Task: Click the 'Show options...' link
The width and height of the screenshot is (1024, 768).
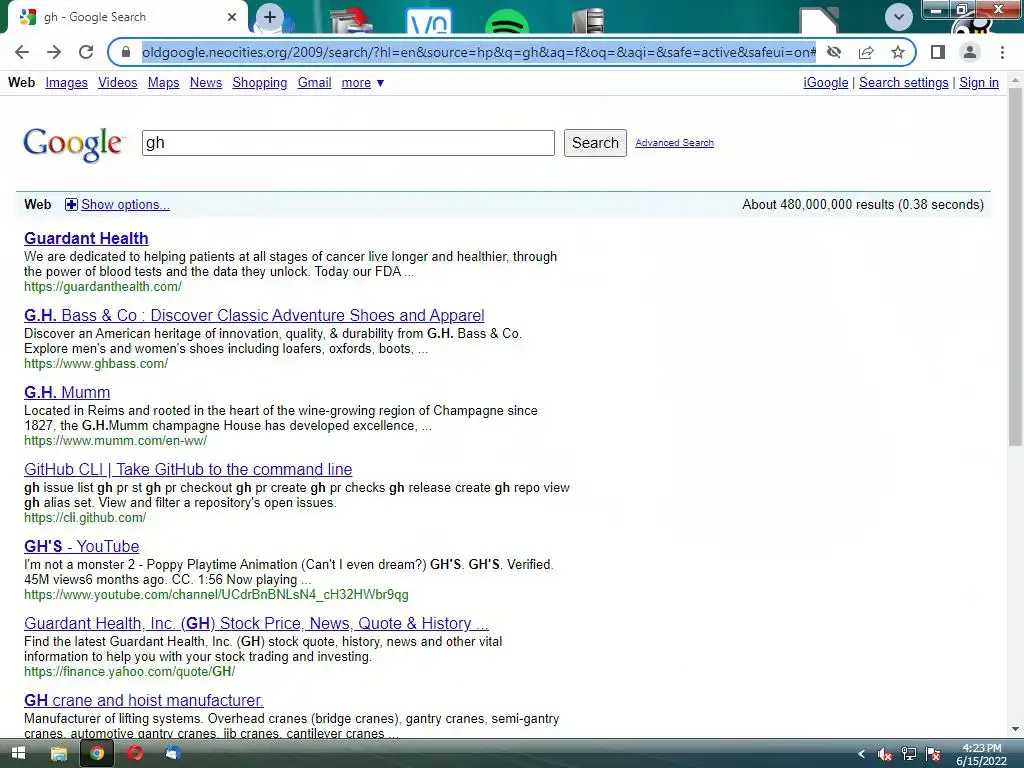Action: [x=125, y=204]
